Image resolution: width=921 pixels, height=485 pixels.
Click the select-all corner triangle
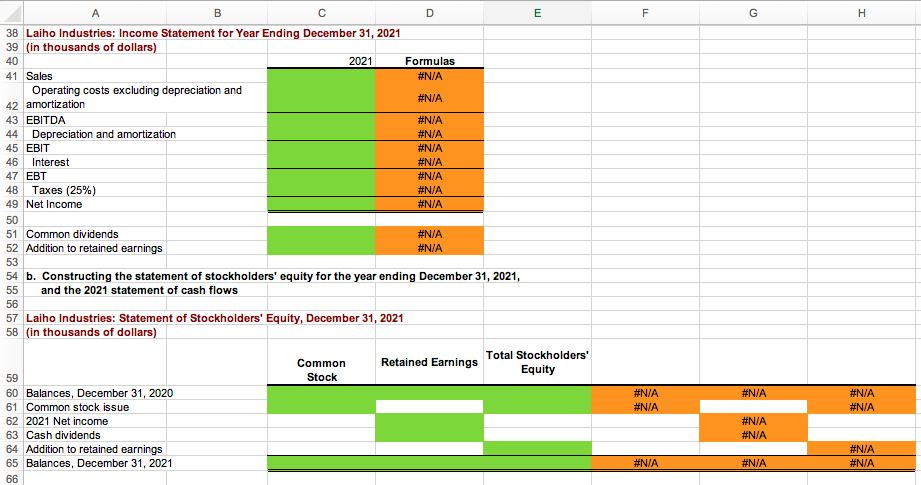[x=12, y=13]
